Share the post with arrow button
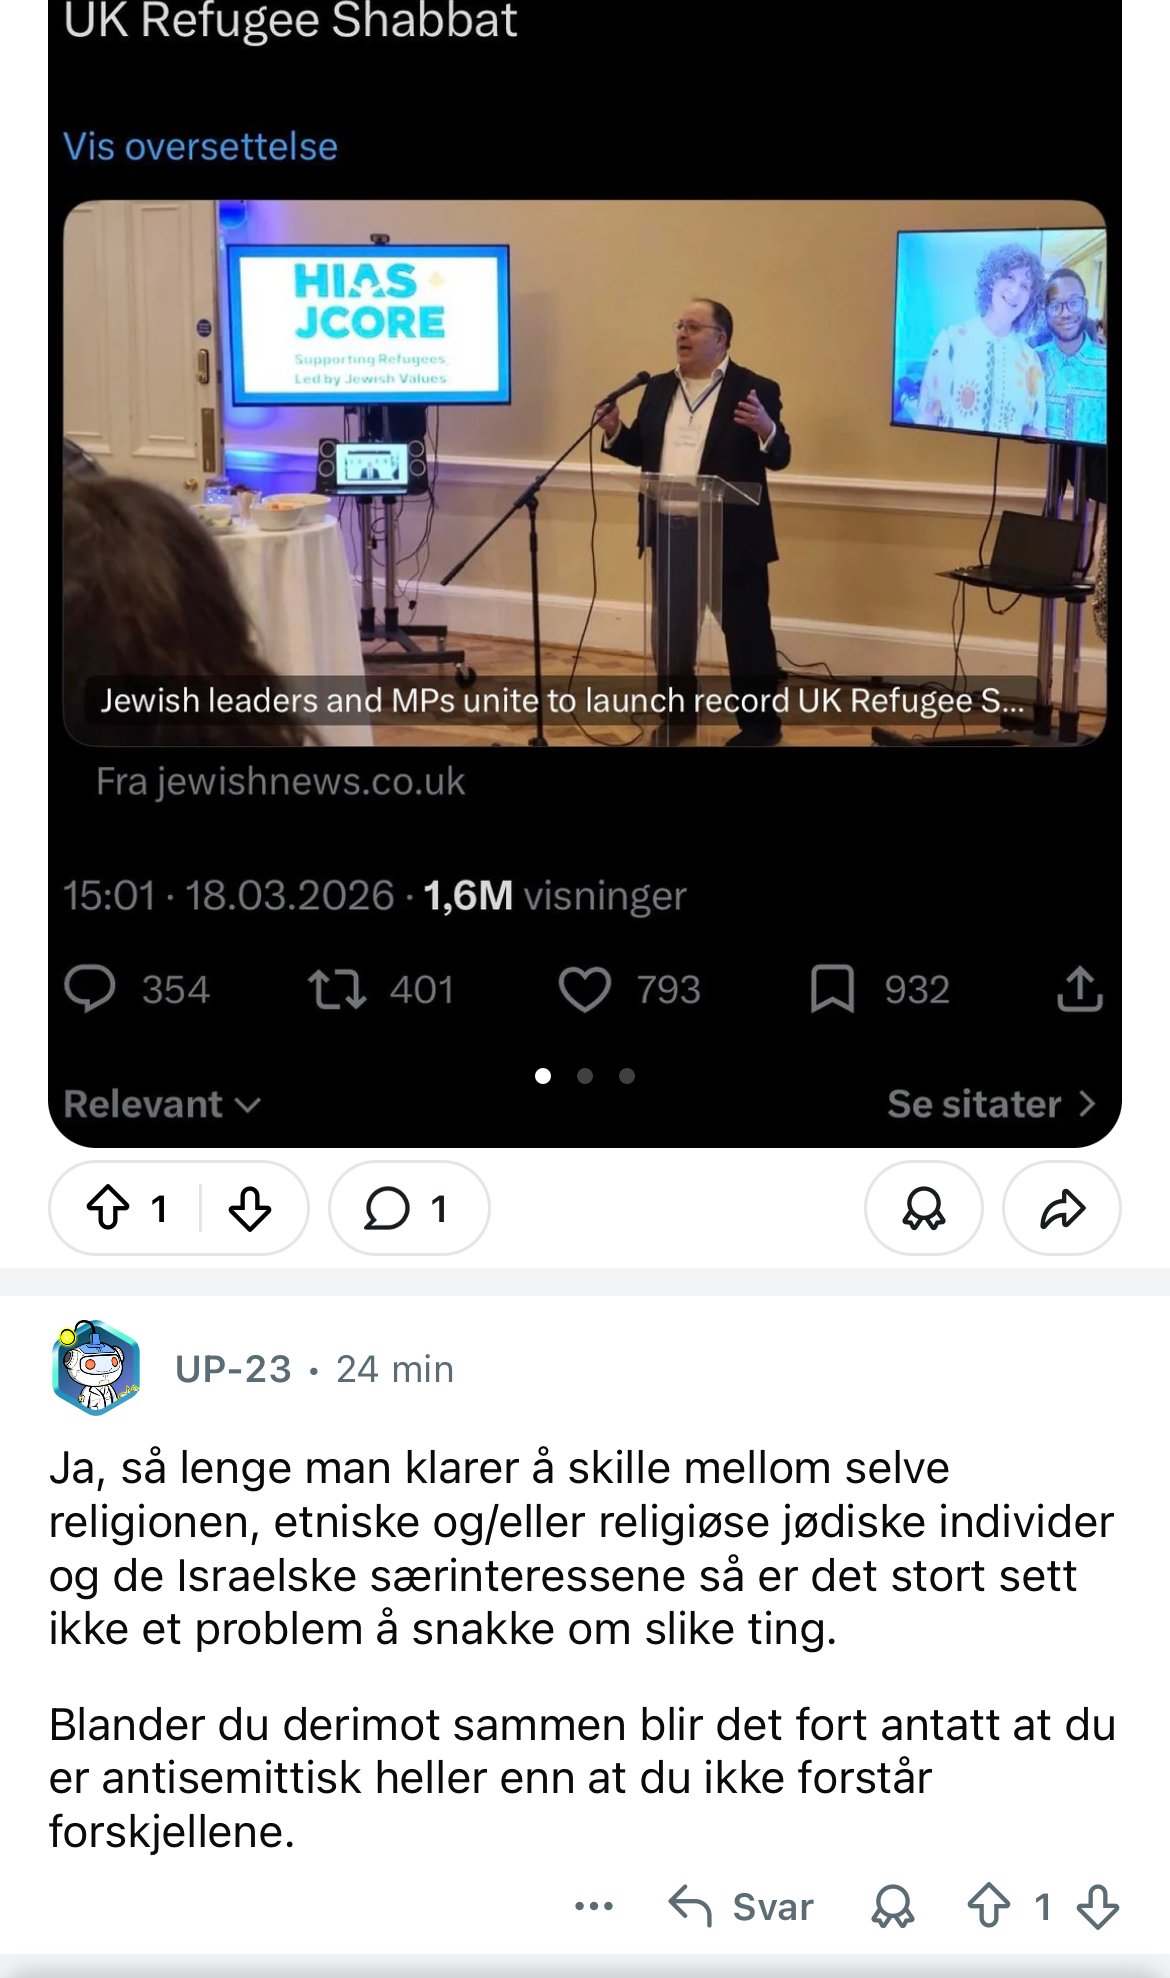 click(x=1062, y=1208)
